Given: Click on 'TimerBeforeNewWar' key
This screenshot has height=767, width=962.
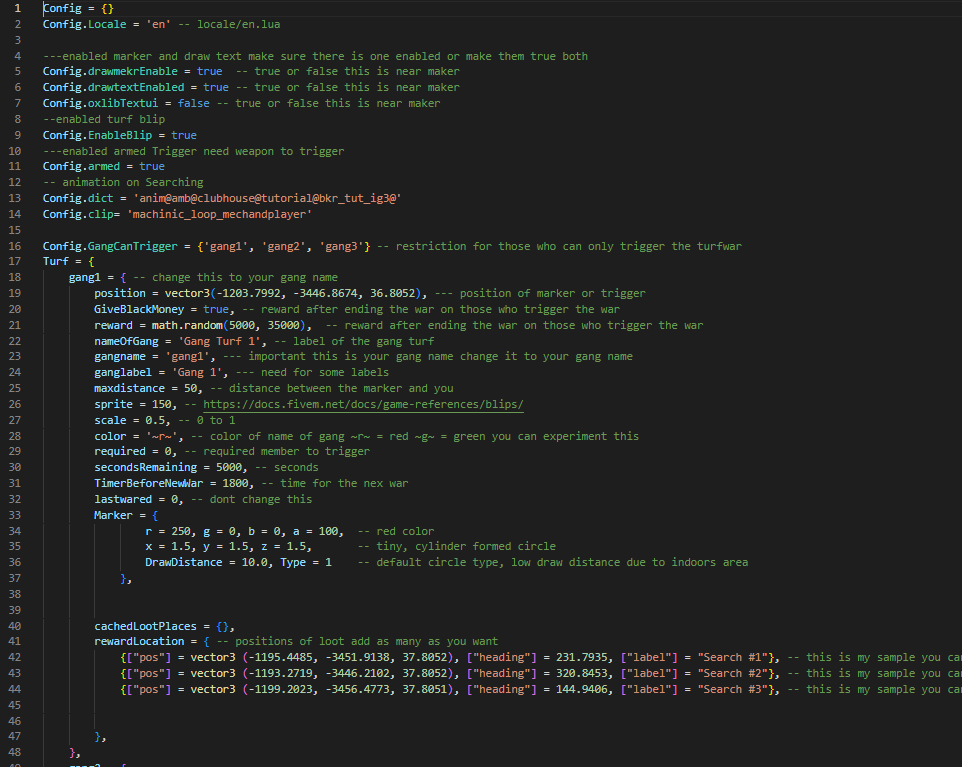Looking at the screenshot, I should coord(148,484).
